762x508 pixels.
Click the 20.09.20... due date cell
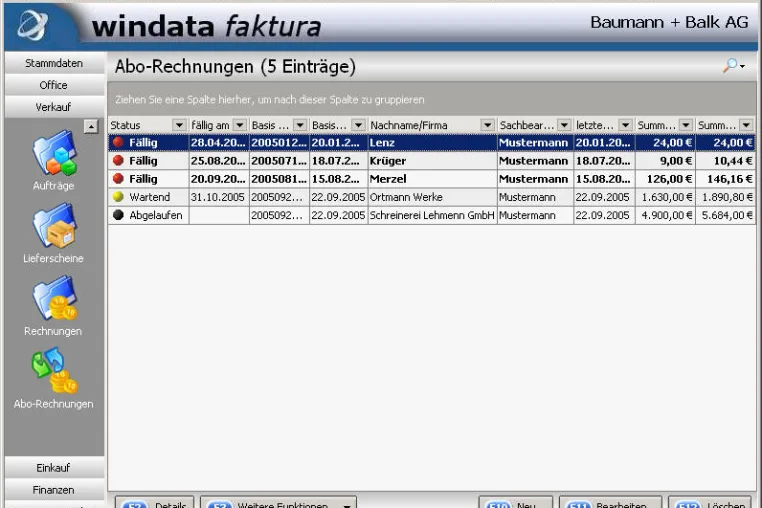(219, 178)
